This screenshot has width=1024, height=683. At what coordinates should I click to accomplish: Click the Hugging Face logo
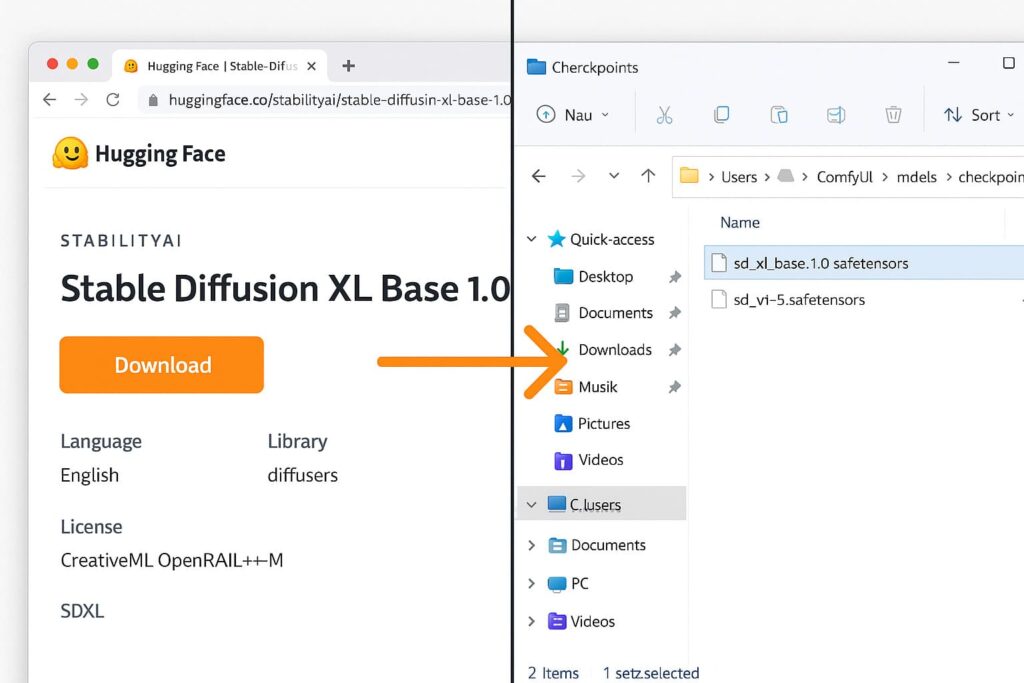click(138, 153)
